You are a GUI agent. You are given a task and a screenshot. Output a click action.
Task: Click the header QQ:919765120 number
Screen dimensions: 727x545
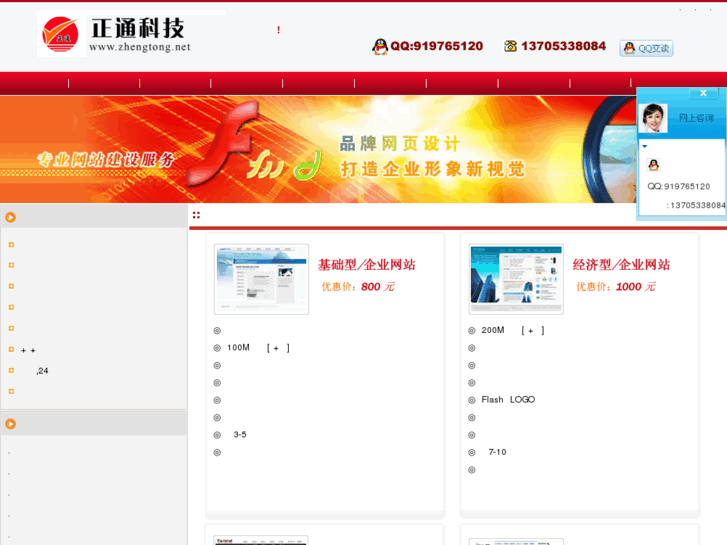(437, 46)
